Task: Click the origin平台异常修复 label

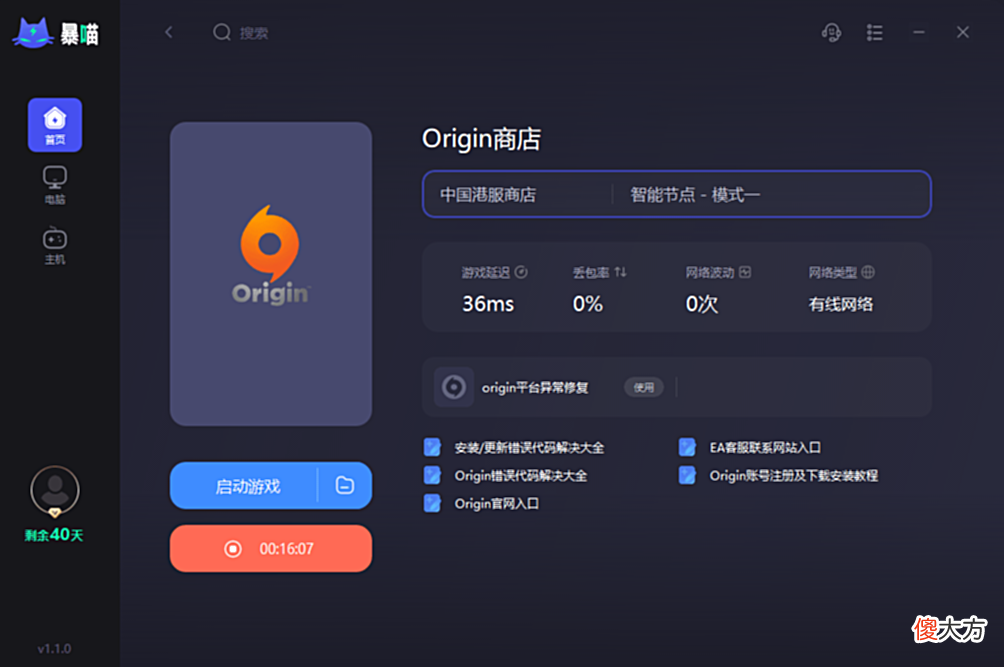Action: tap(535, 388)
